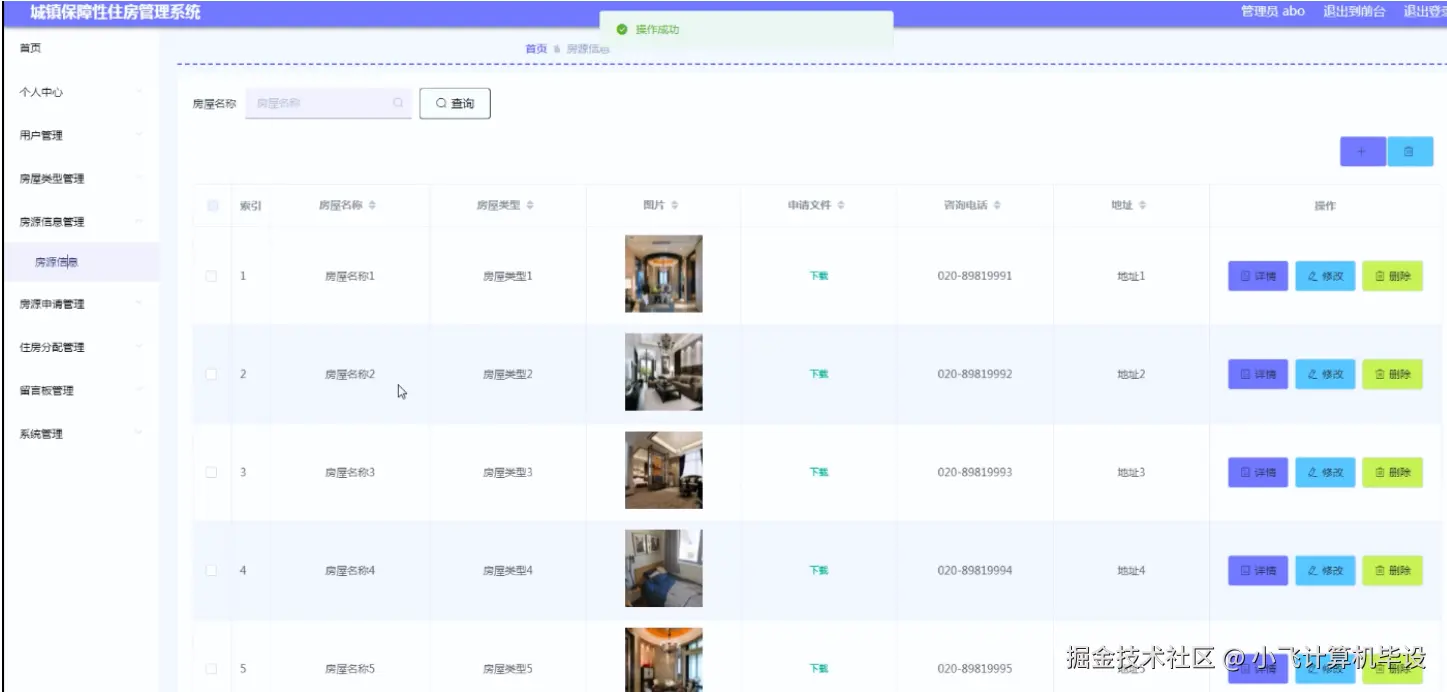This screenshot has width=1447, height=692.
Task: Click phone number 020-89819993
Action: click(x=975, y=472)
